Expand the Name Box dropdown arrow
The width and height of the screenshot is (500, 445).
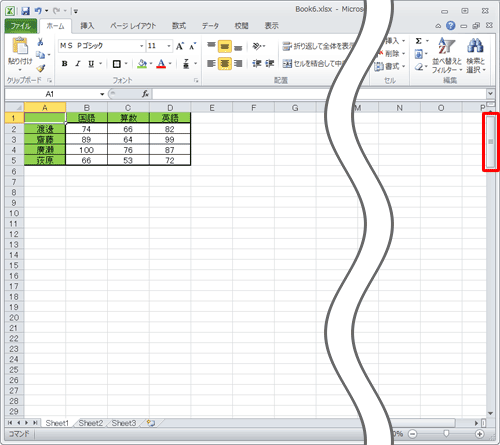pyautogui.click(x=102, y=94)
